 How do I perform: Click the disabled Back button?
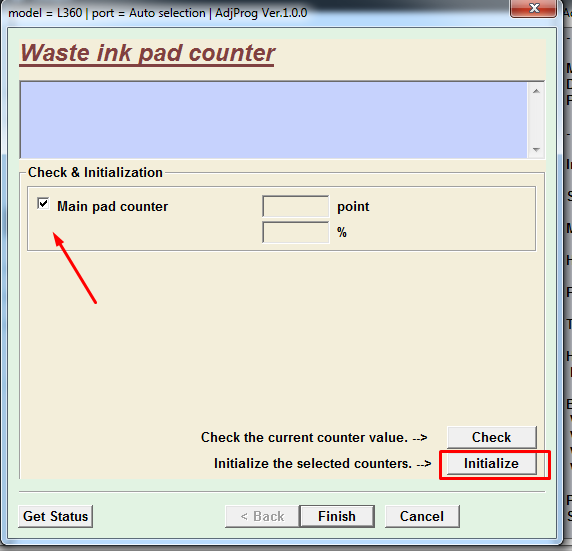pos(262,516)
